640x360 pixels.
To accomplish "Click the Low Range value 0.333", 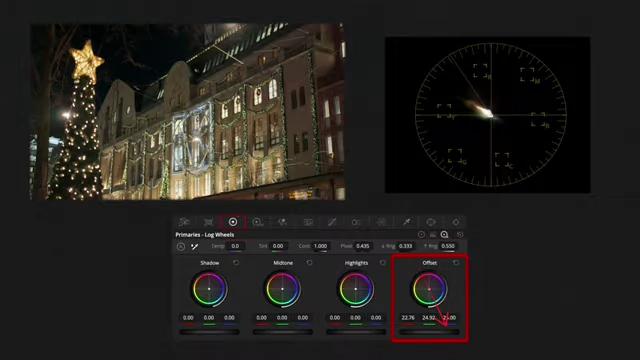I will tap(405, 246).
